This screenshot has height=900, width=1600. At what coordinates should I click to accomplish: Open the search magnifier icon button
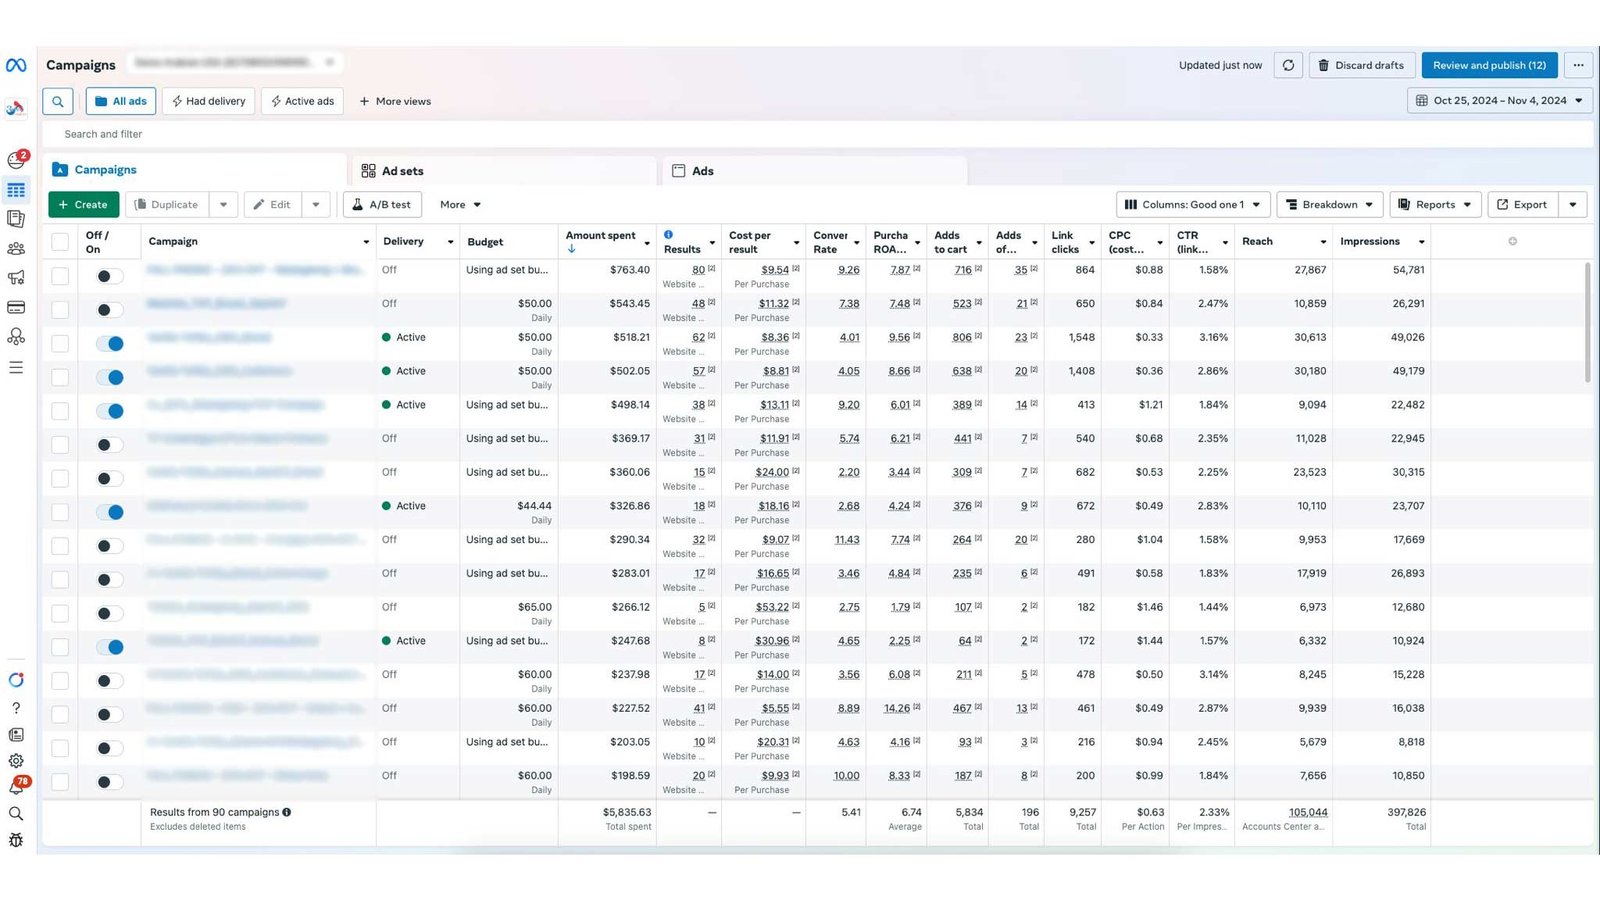58,101
